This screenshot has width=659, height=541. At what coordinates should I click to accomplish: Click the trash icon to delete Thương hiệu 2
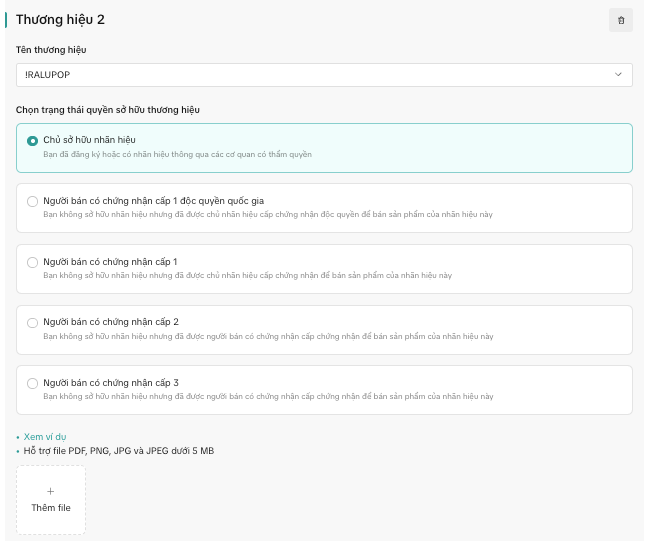point(621,20)
